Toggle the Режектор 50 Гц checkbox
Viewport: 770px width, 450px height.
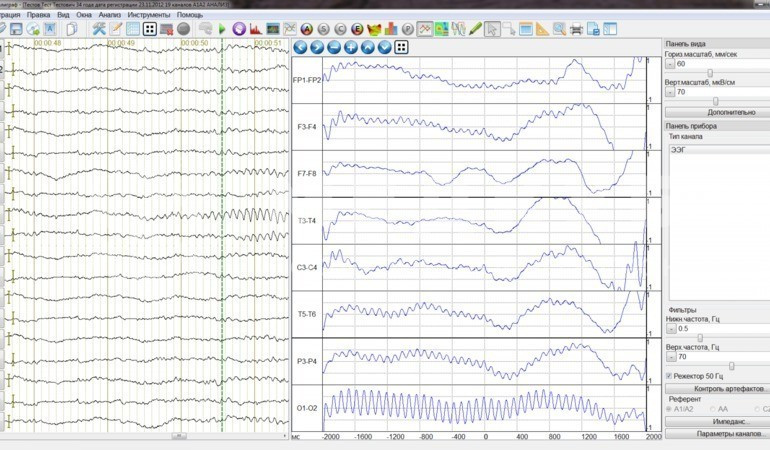tap(669, 376)
